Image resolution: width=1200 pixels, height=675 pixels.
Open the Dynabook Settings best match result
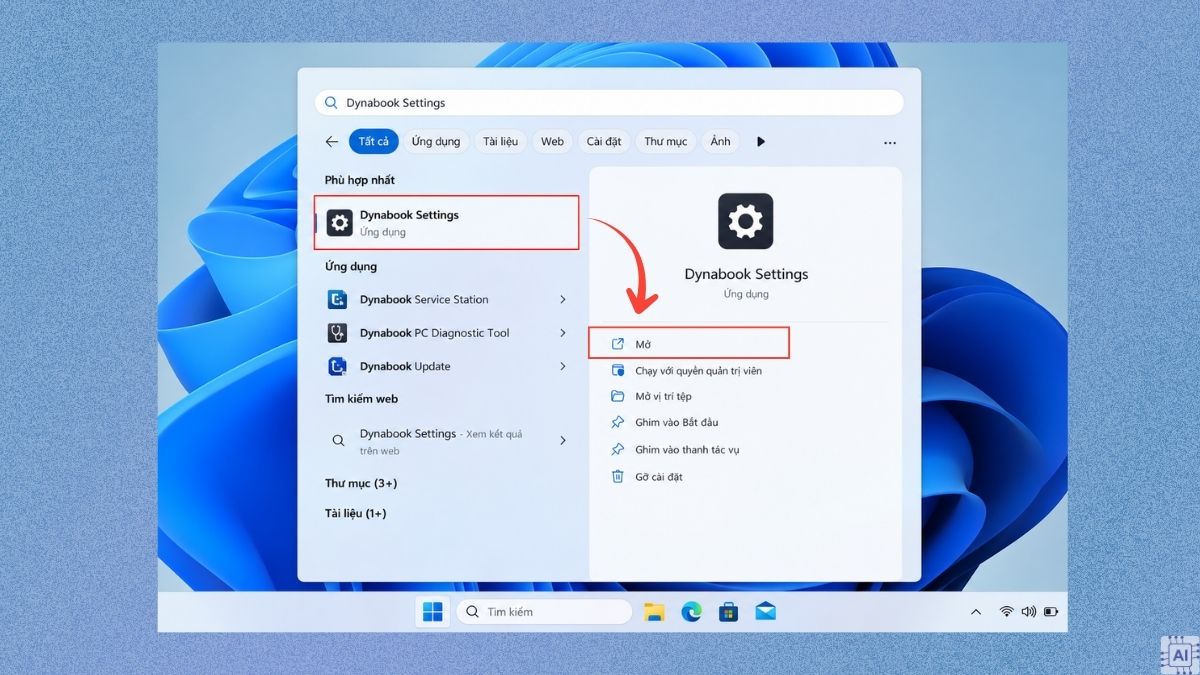(447, 222)
